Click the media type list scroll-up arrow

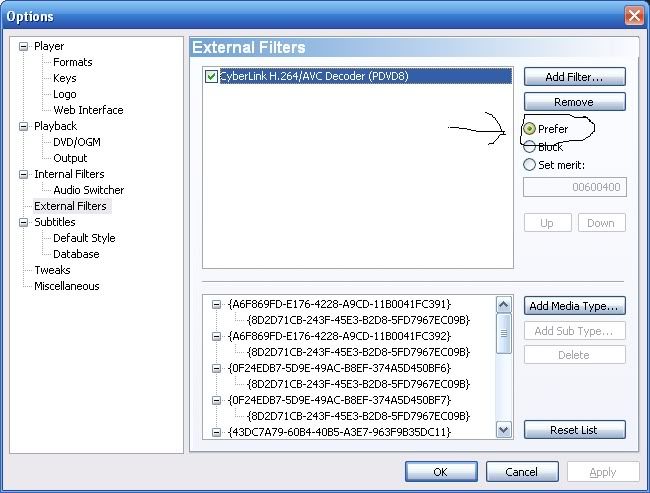click(x=504, y=305)
